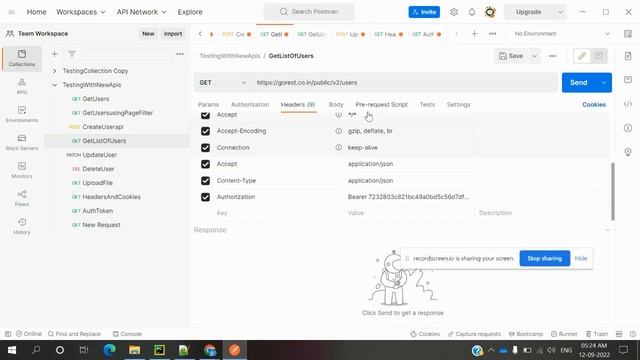Open request more actions ellipsis next to Save

552,56
